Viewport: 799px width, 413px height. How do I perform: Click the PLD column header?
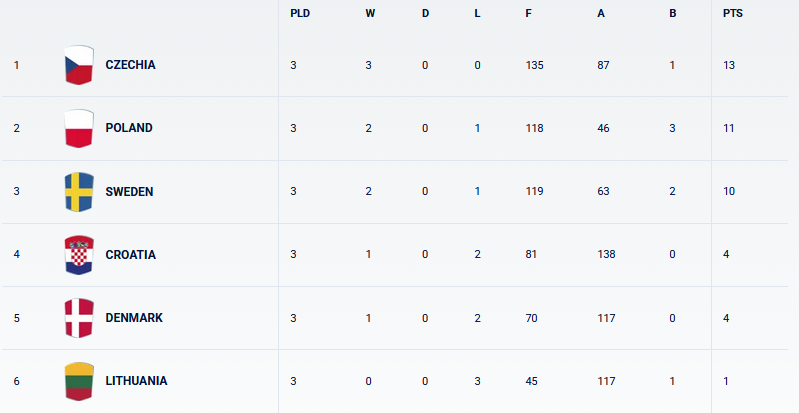pyautogui.click(x=299, y=13)
